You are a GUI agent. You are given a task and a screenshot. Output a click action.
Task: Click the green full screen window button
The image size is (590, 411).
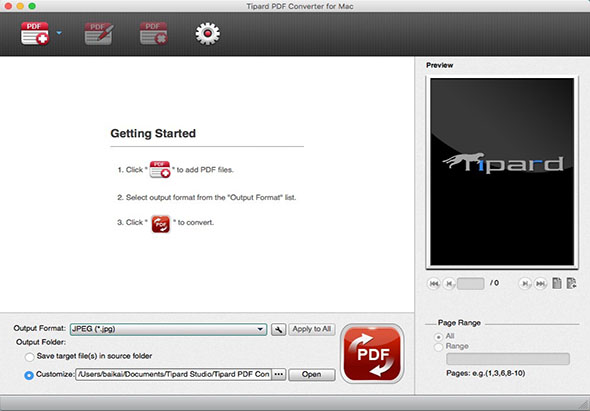(32, 6)
